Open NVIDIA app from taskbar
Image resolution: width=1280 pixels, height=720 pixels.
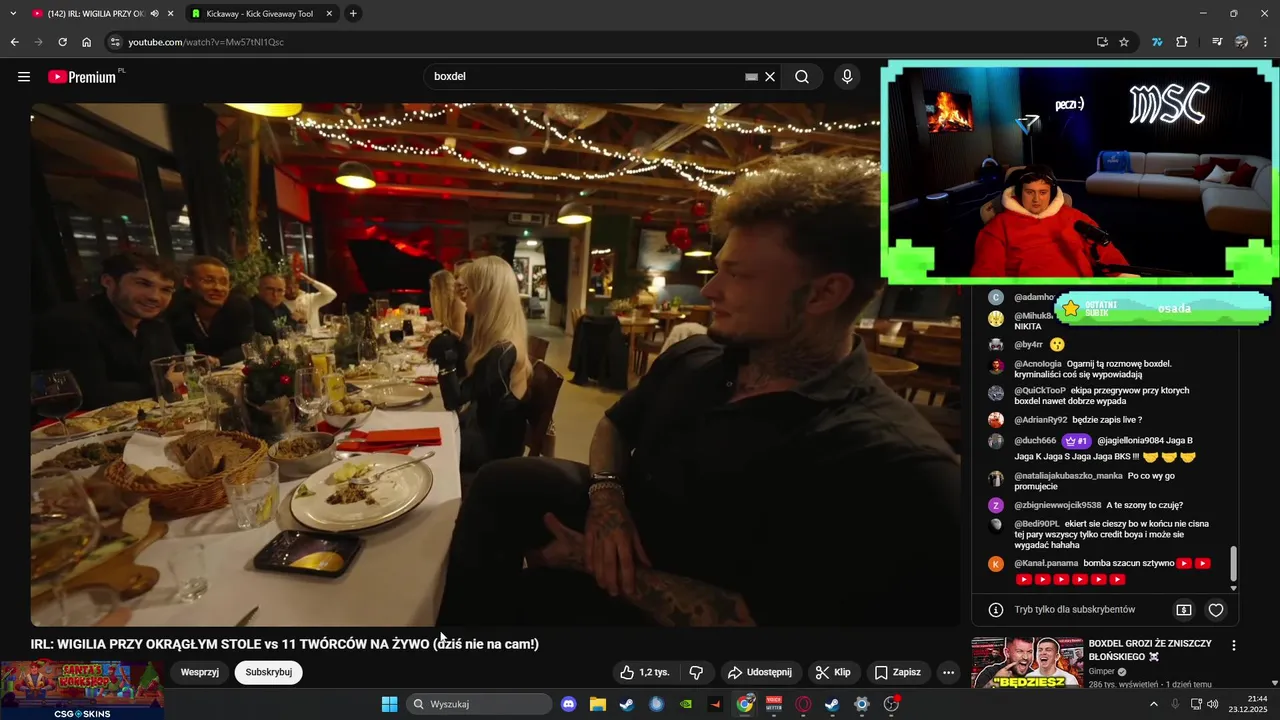(x=685, y=704)
